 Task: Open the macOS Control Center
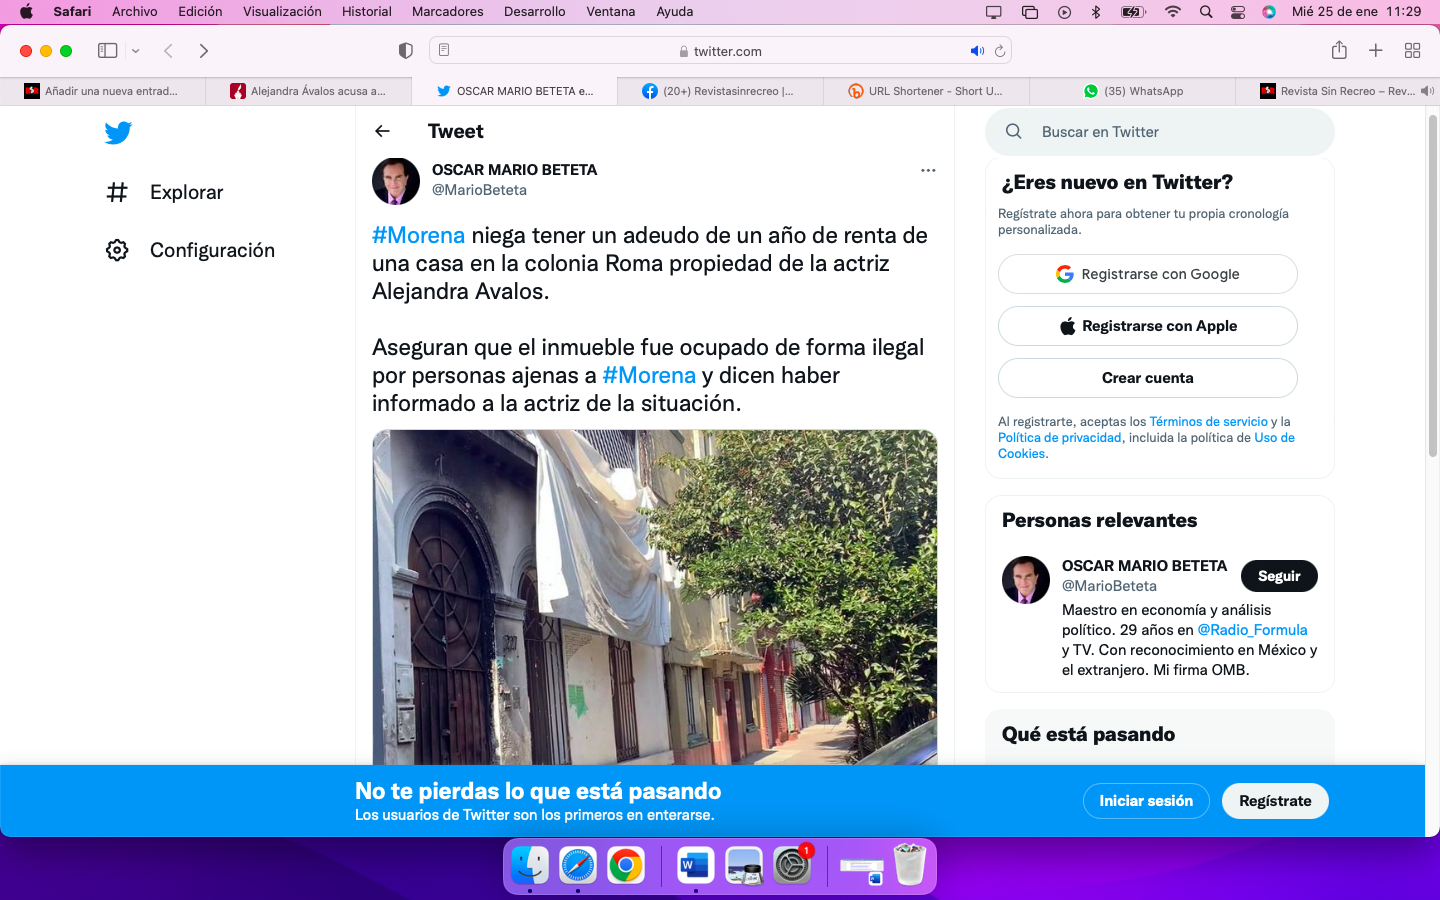point(1237,12)
